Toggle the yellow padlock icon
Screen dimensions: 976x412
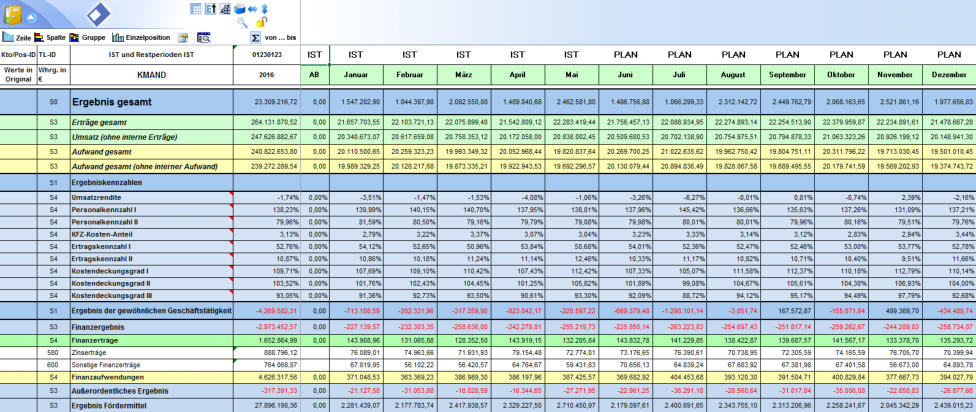[260, 22]
